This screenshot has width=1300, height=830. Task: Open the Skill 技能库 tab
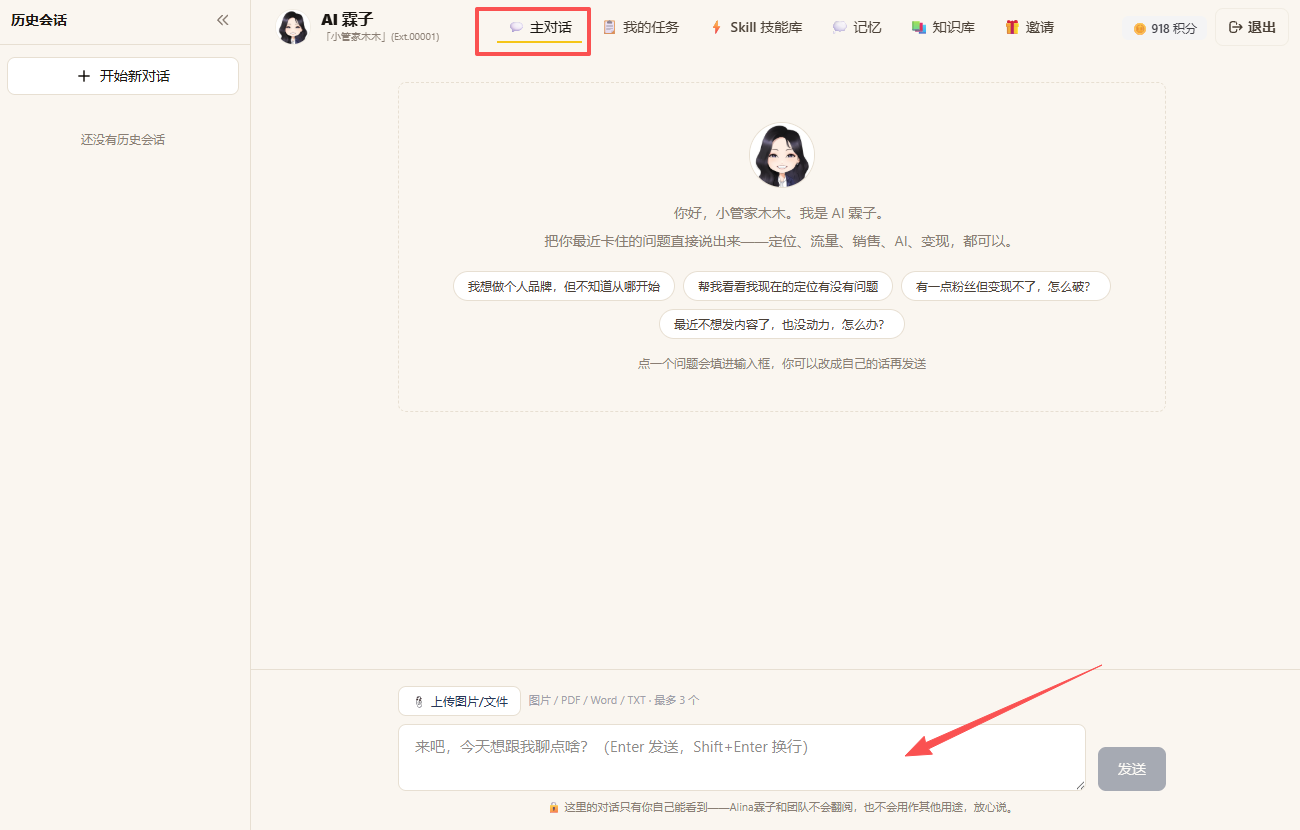(756, 28)
